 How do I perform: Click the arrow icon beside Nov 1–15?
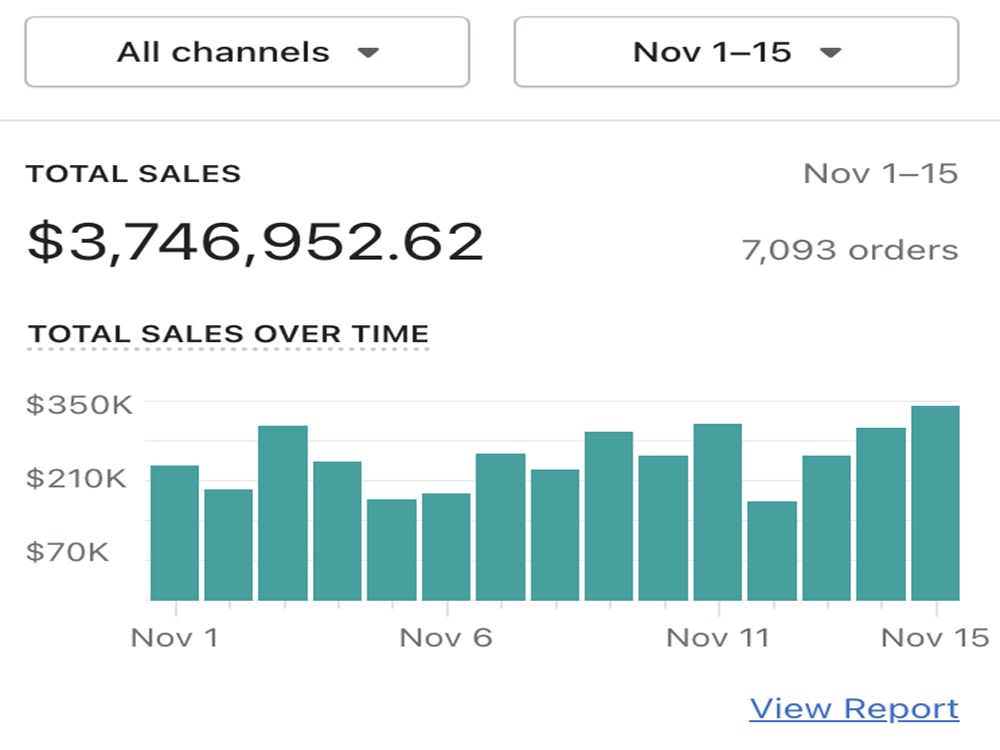[x=830, y=52]
